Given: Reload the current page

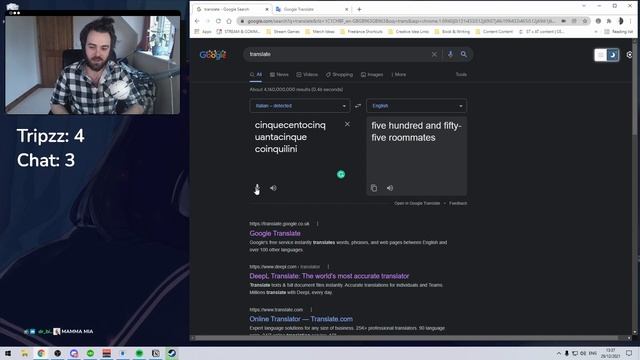Looking at the screenshot, I should point(218,21).
